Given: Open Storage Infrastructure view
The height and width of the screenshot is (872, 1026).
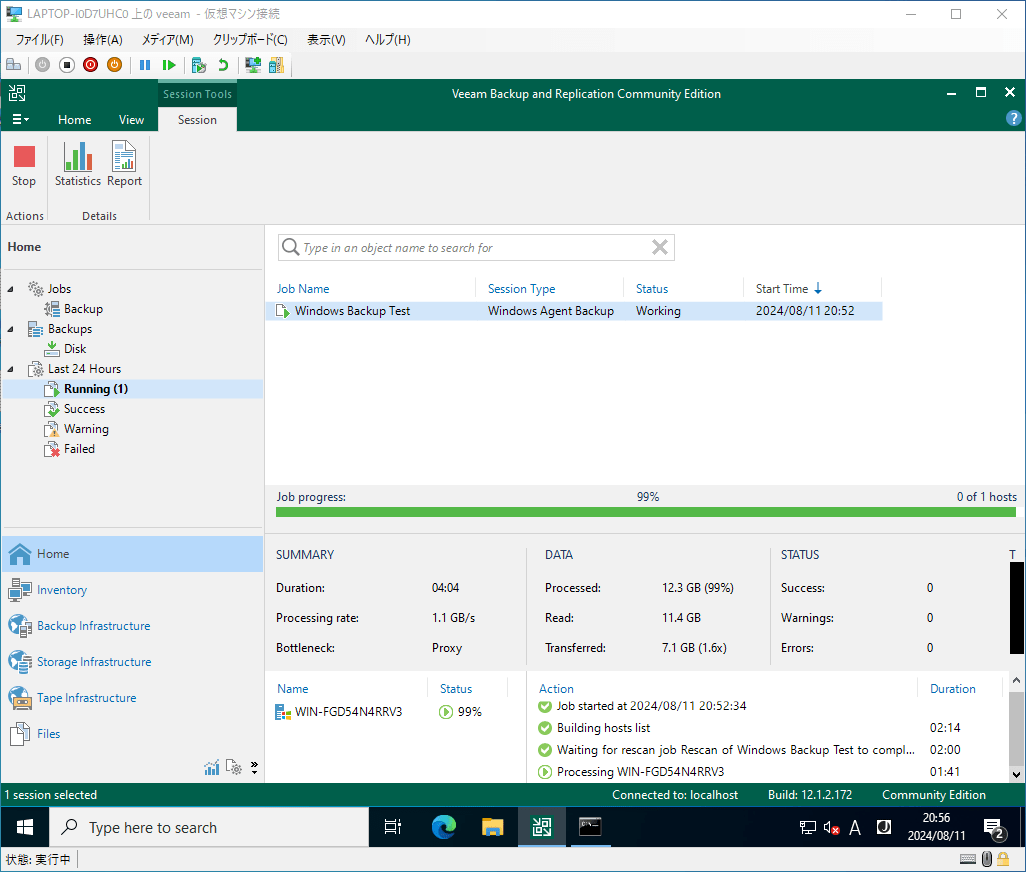Looking at the screenshot, I should click(x=132, y=662).
